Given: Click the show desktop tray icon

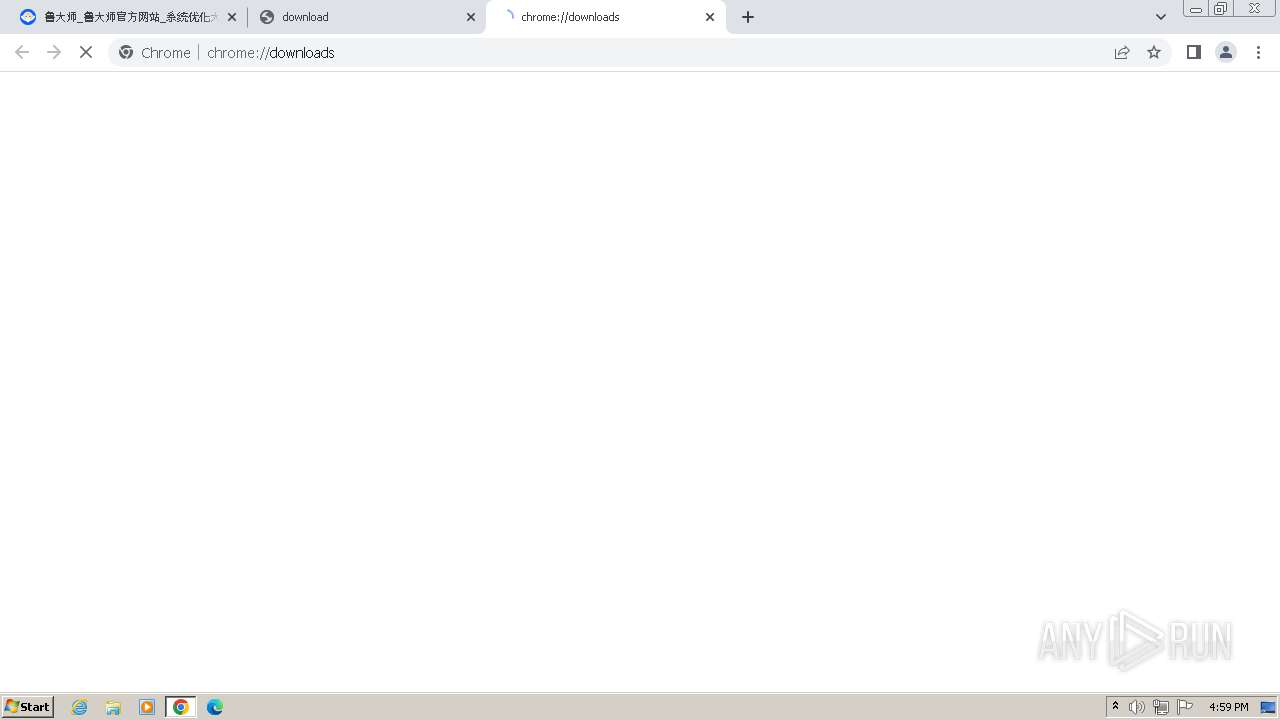Looking at the screenshot, I should [x=1268, y=707].
